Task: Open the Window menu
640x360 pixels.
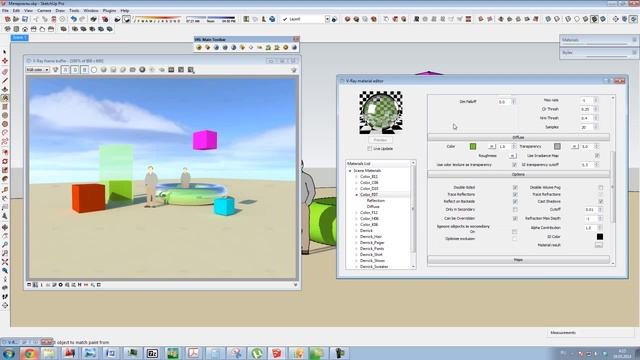Action: (x=91, y=11)
